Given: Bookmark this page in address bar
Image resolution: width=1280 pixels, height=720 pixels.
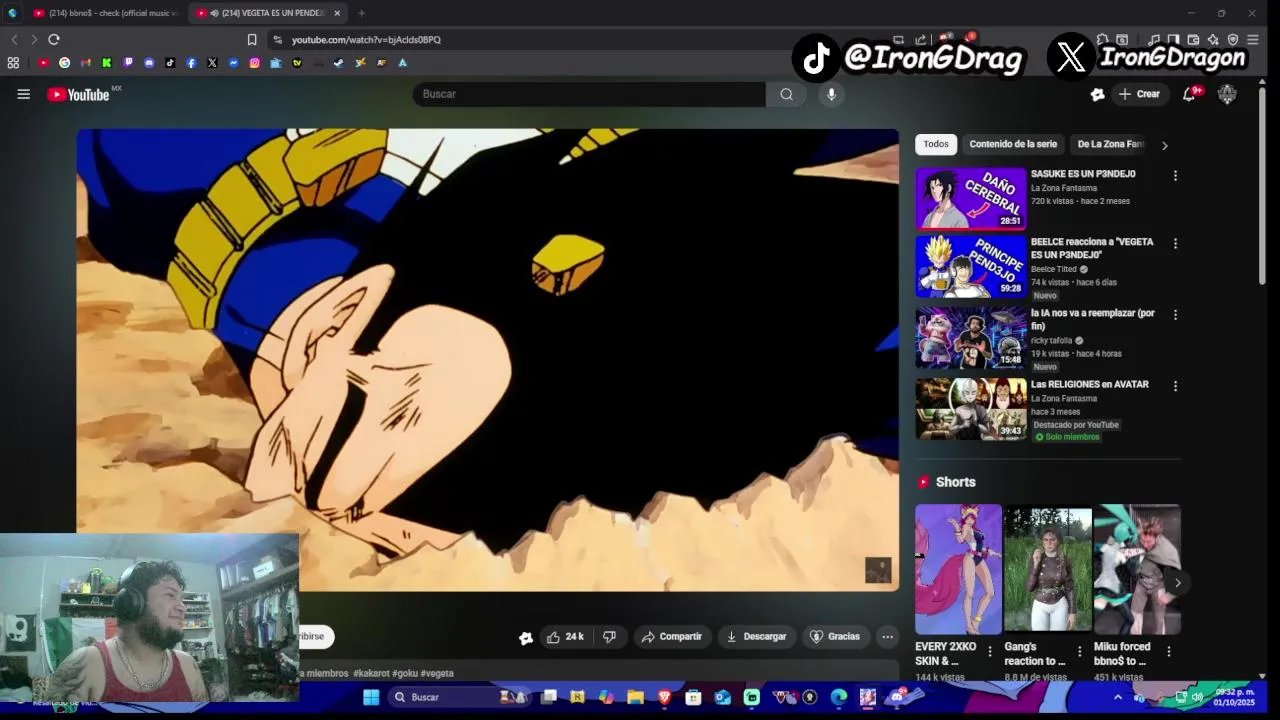Looking at the screenshot, I should point(252,40).
